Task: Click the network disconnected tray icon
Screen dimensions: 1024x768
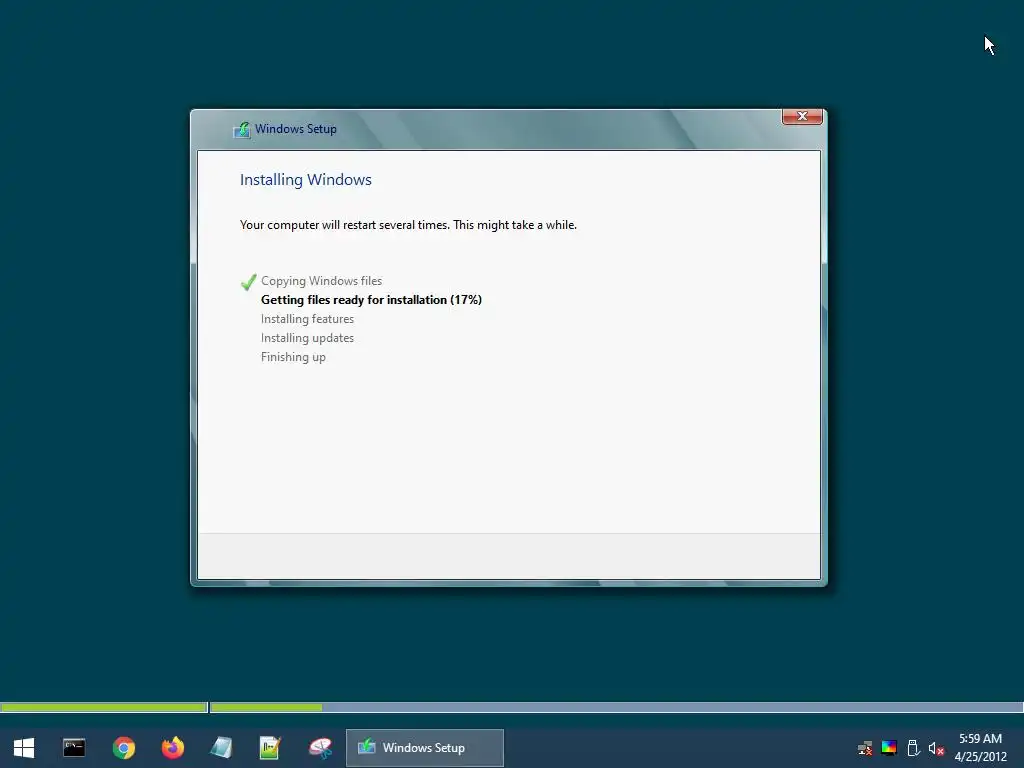Action: (865, 748)
